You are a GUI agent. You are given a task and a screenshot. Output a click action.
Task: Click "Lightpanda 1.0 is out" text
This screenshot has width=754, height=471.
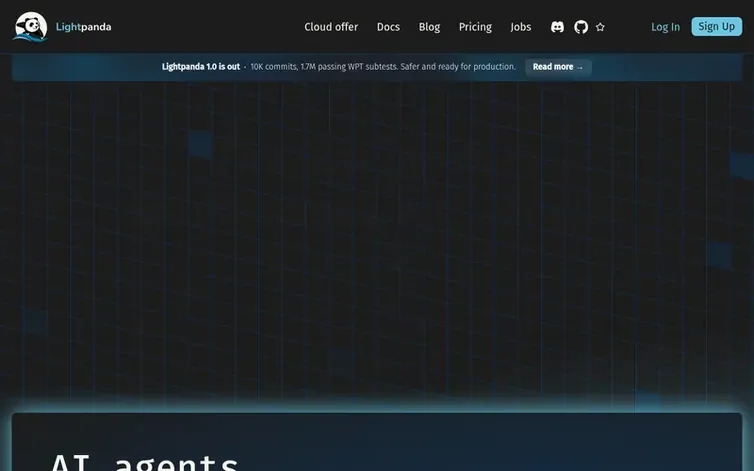(x=201, y=67)
